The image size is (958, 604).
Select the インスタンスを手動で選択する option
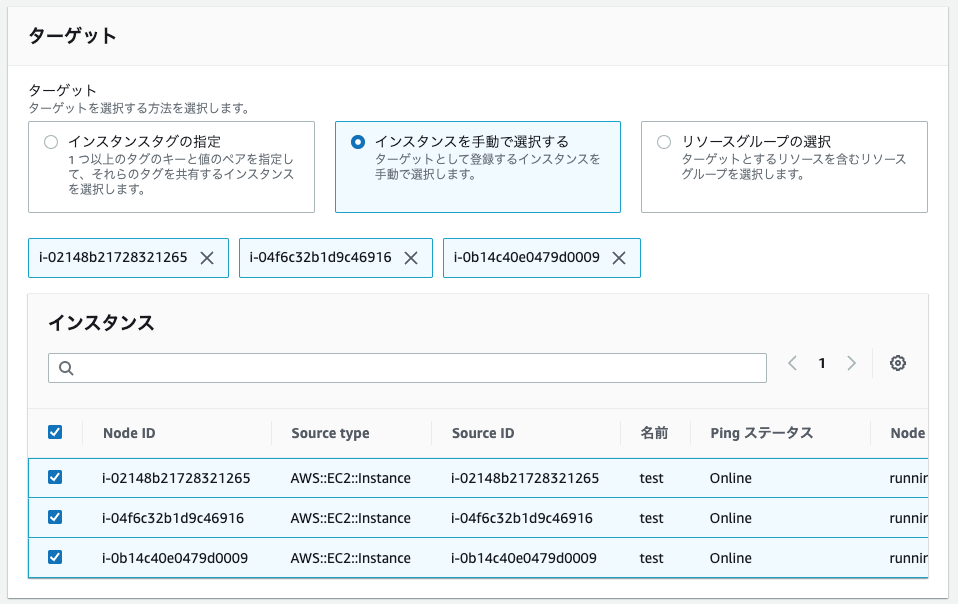click(x=358, y=141)
